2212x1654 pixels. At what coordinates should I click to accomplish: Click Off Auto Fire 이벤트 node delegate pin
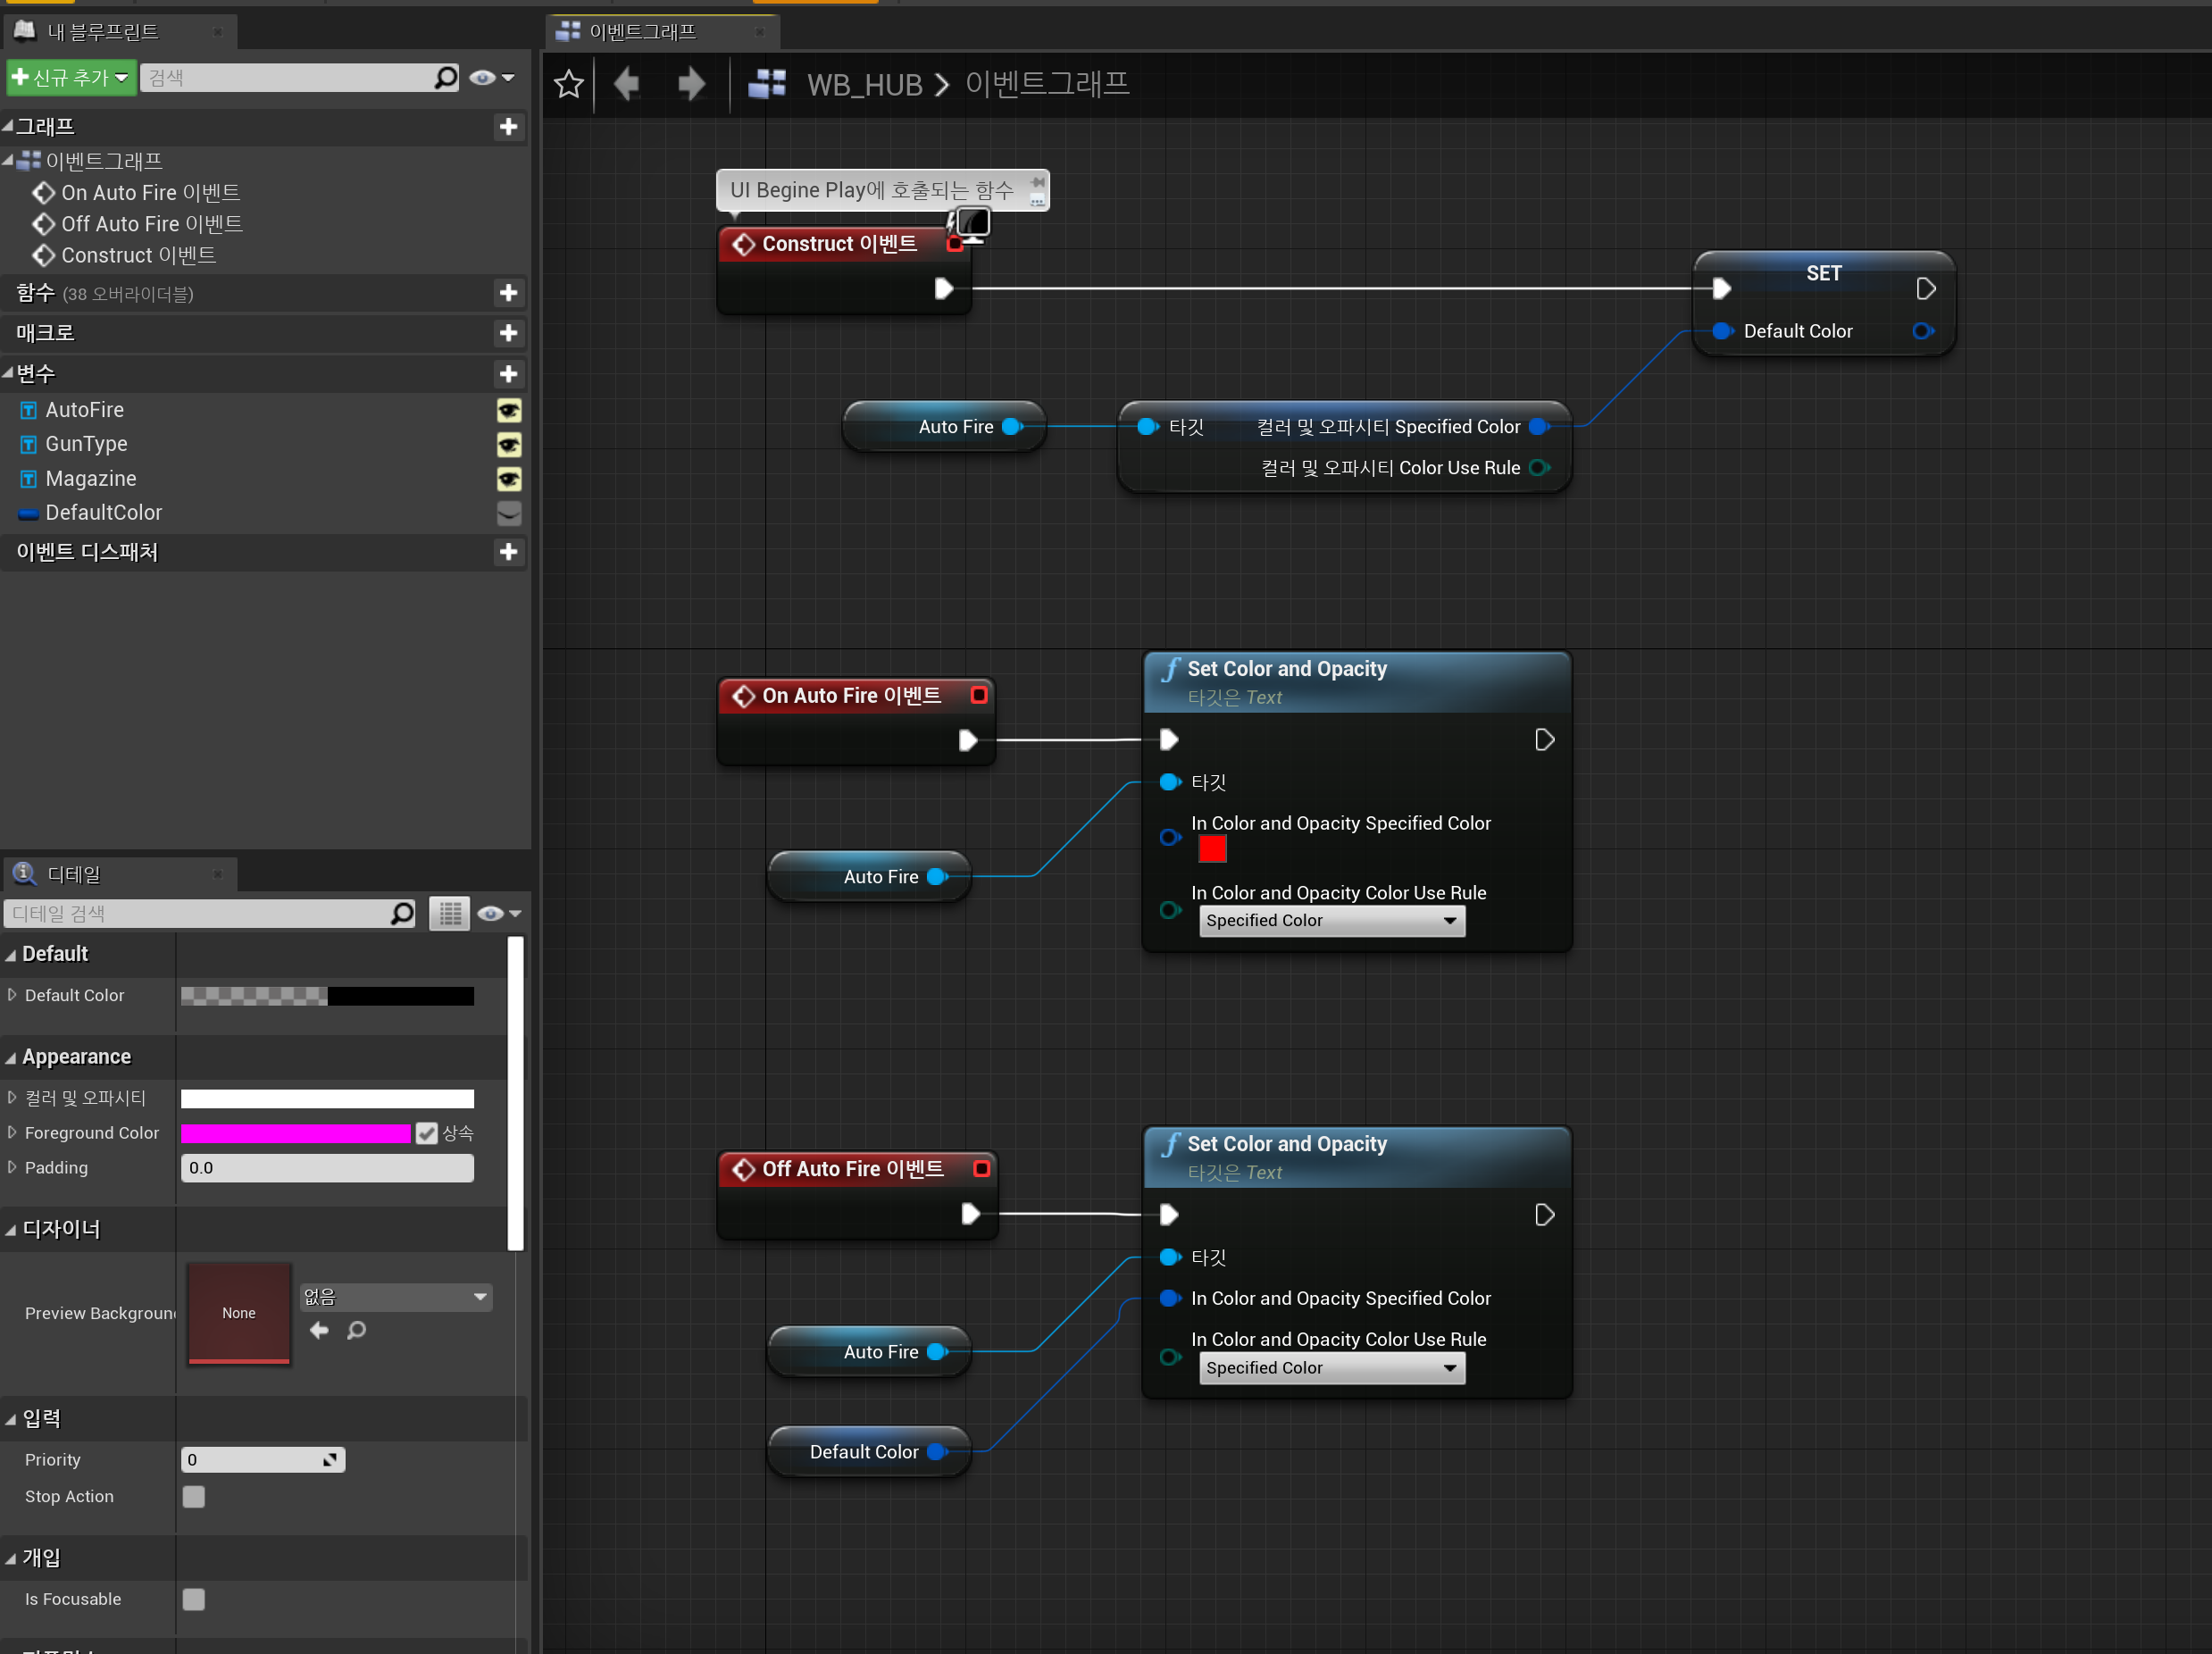coord(982,1168)
